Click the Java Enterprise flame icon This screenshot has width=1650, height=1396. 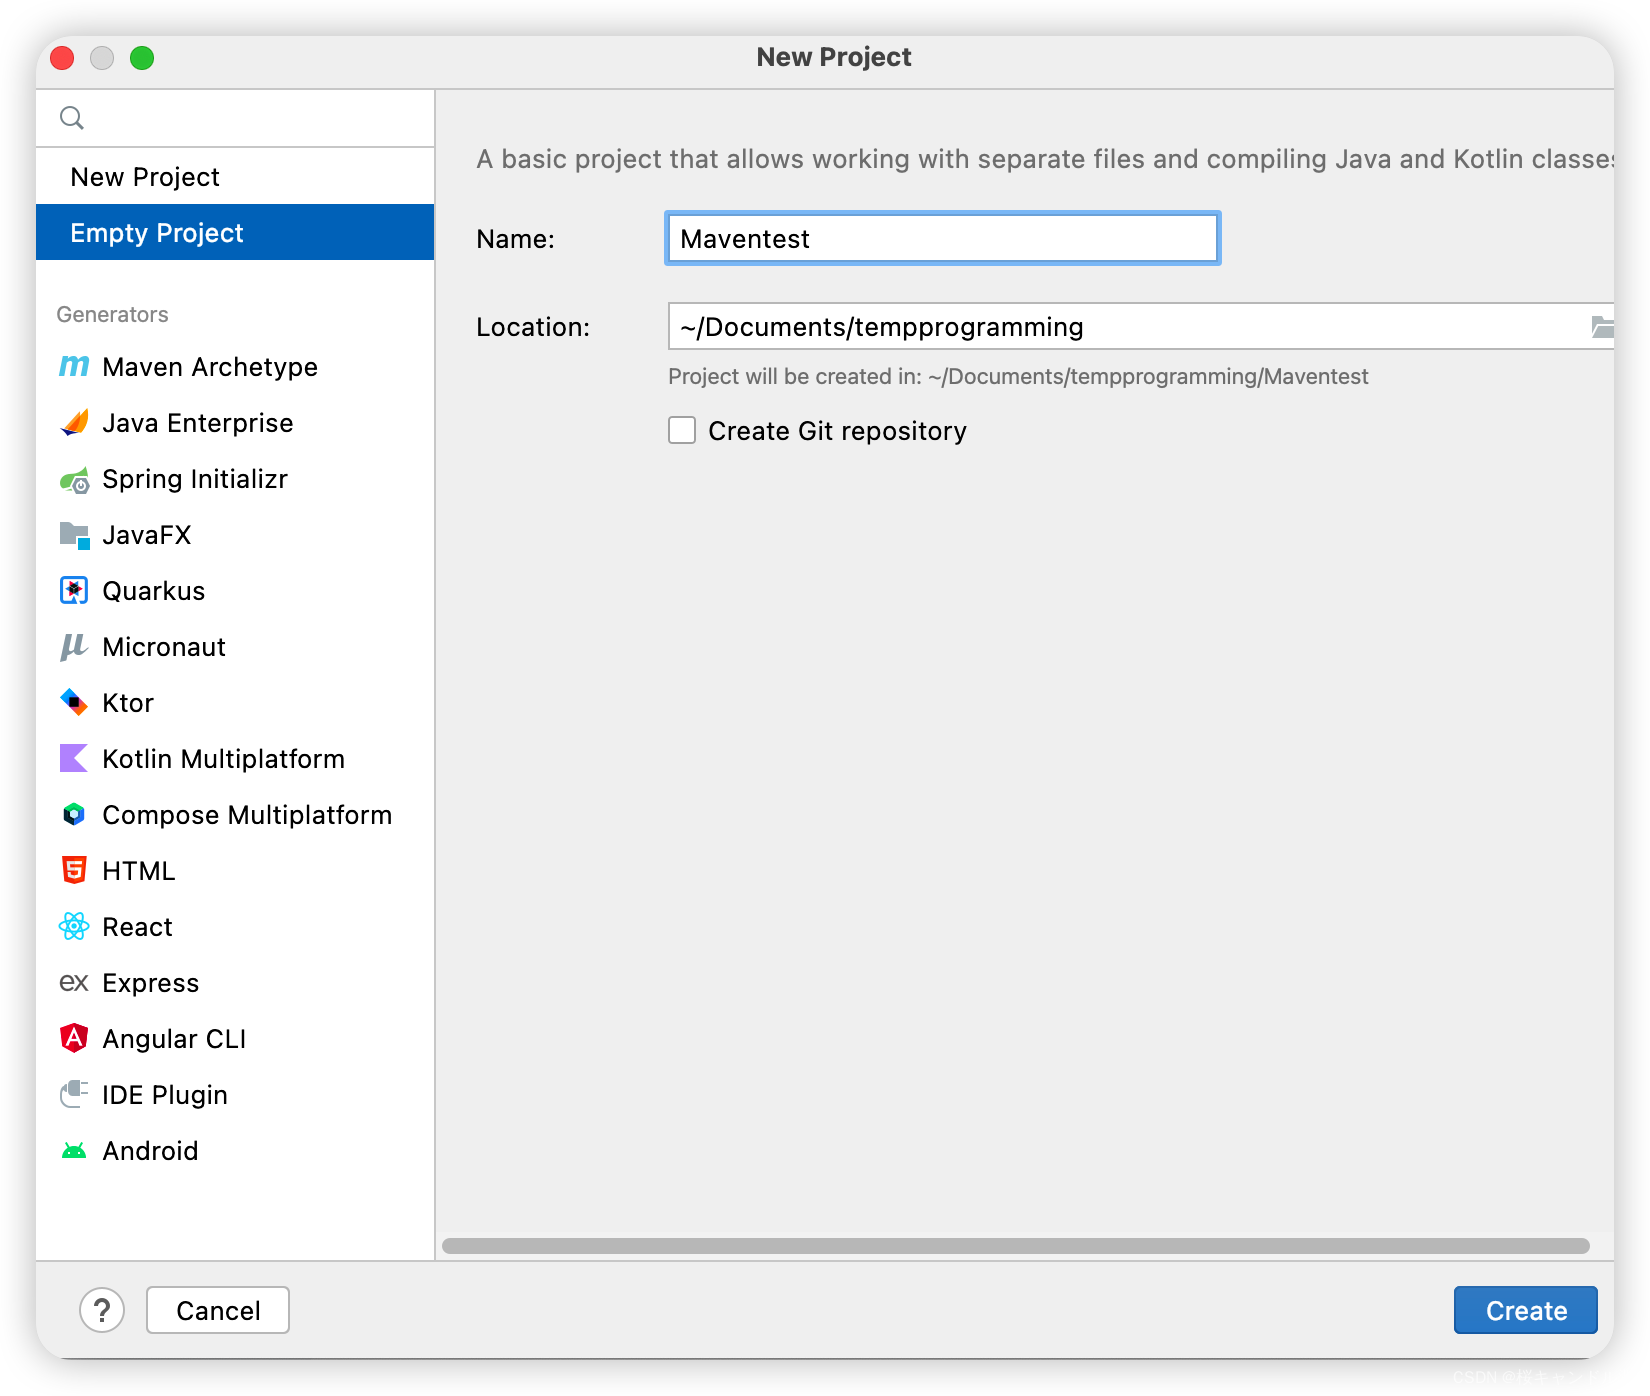coord(74,423)
